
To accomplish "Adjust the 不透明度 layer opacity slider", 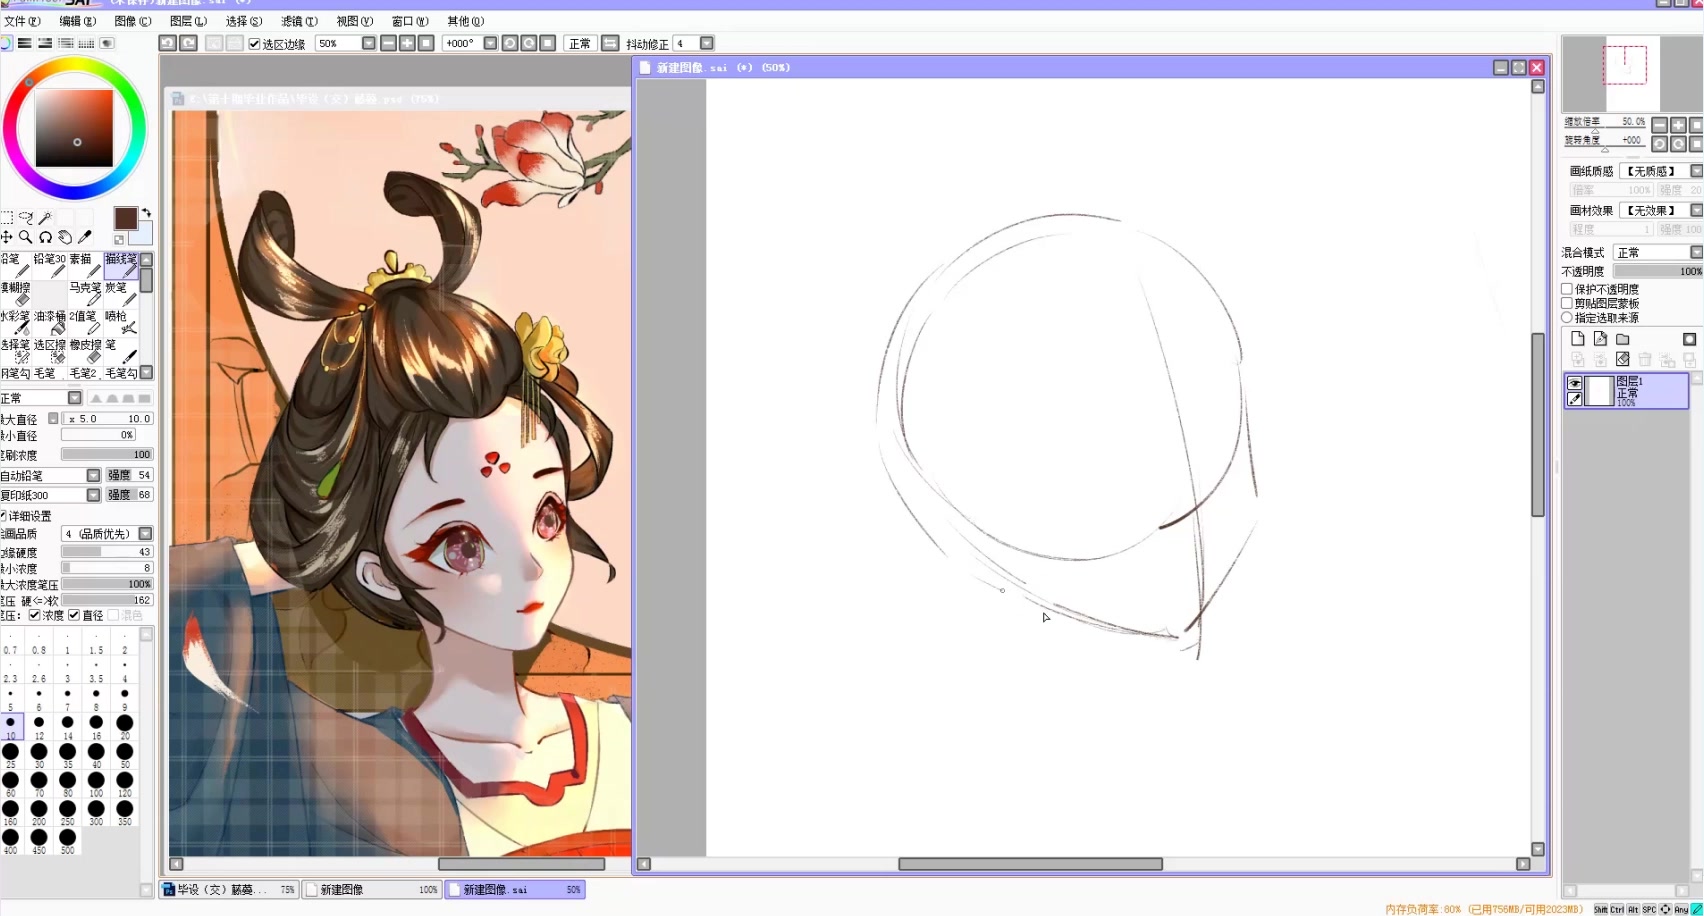I will 1658,271.
